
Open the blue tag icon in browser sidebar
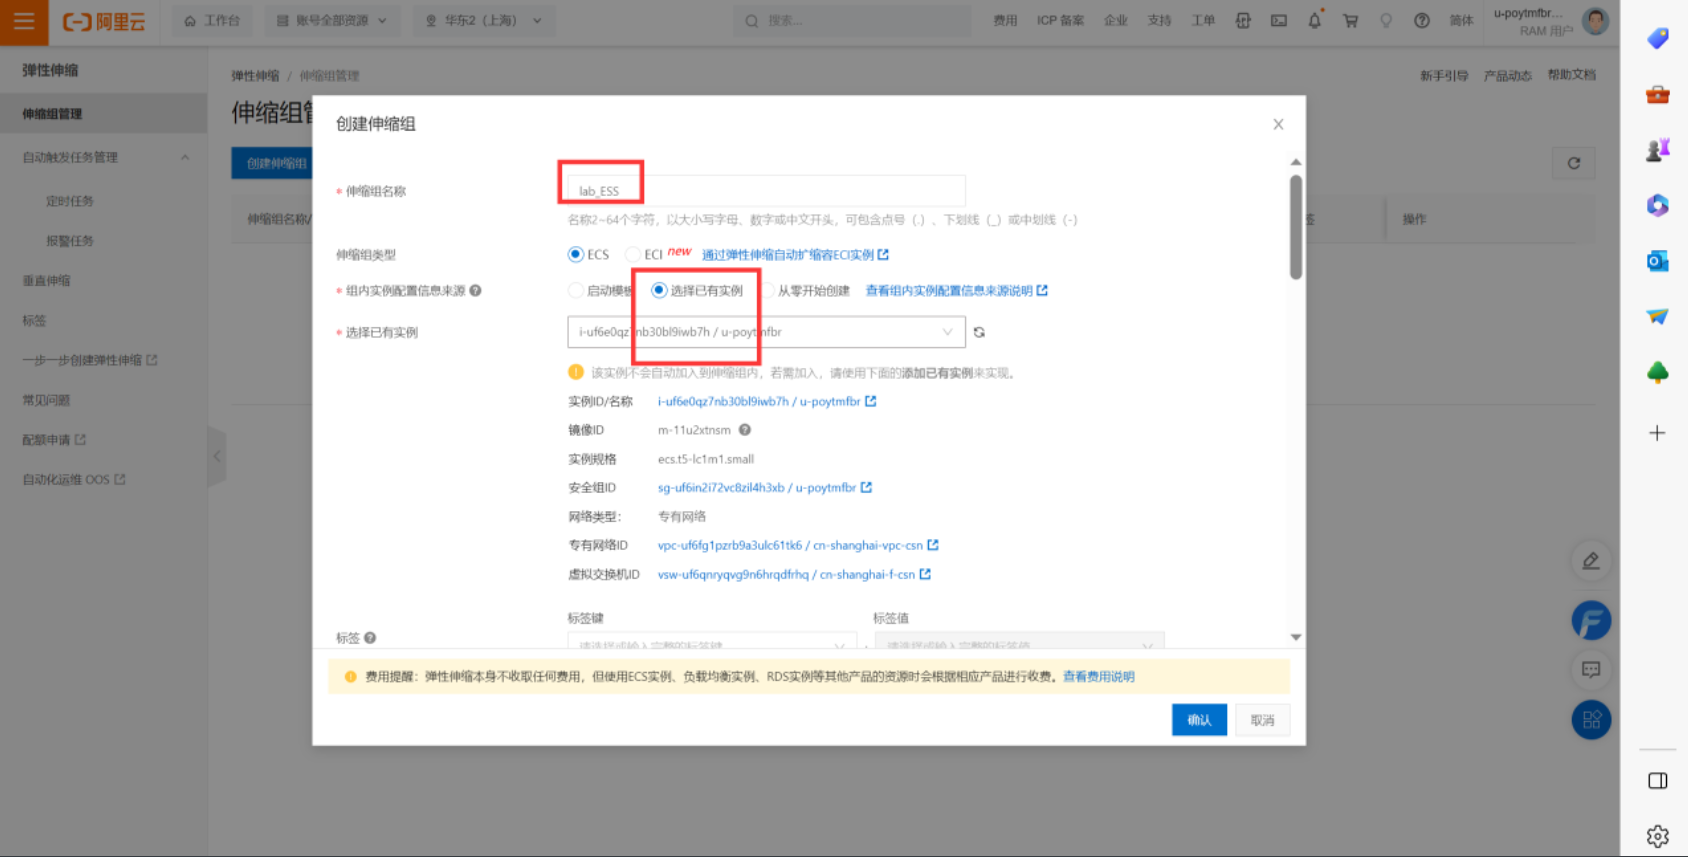(x=1658, y=38)
